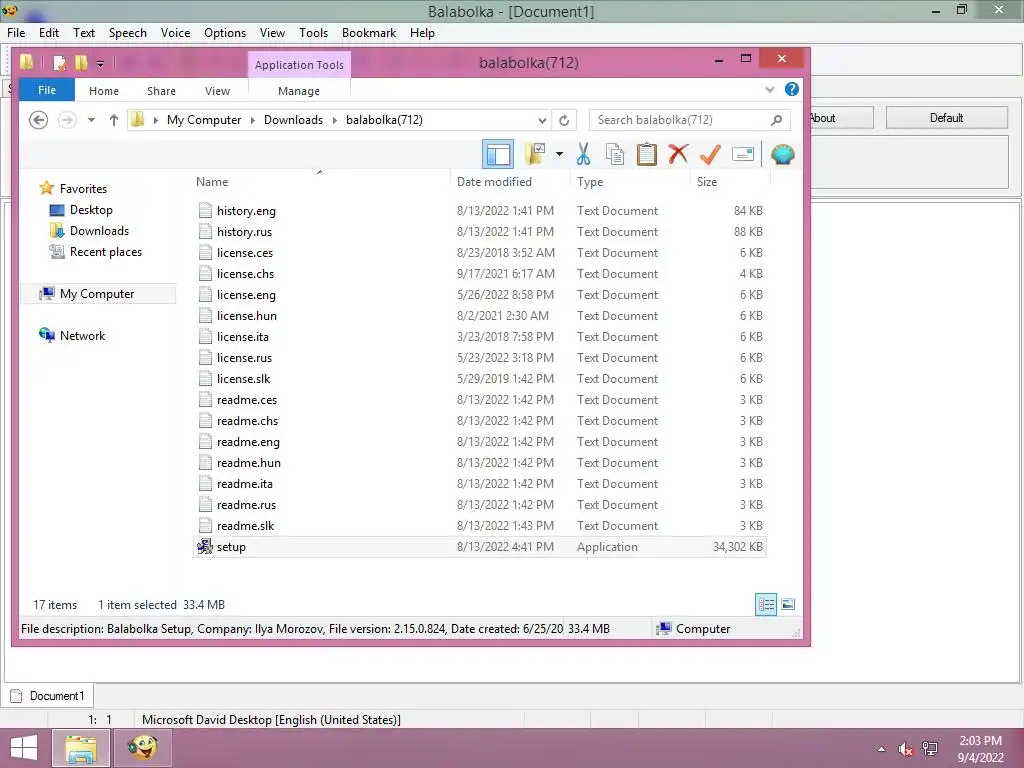The height and width of the screenshot is (768, 1024).
Task: Click the Properties icon in Quick Access Toolbar
Action: [59, 63]
